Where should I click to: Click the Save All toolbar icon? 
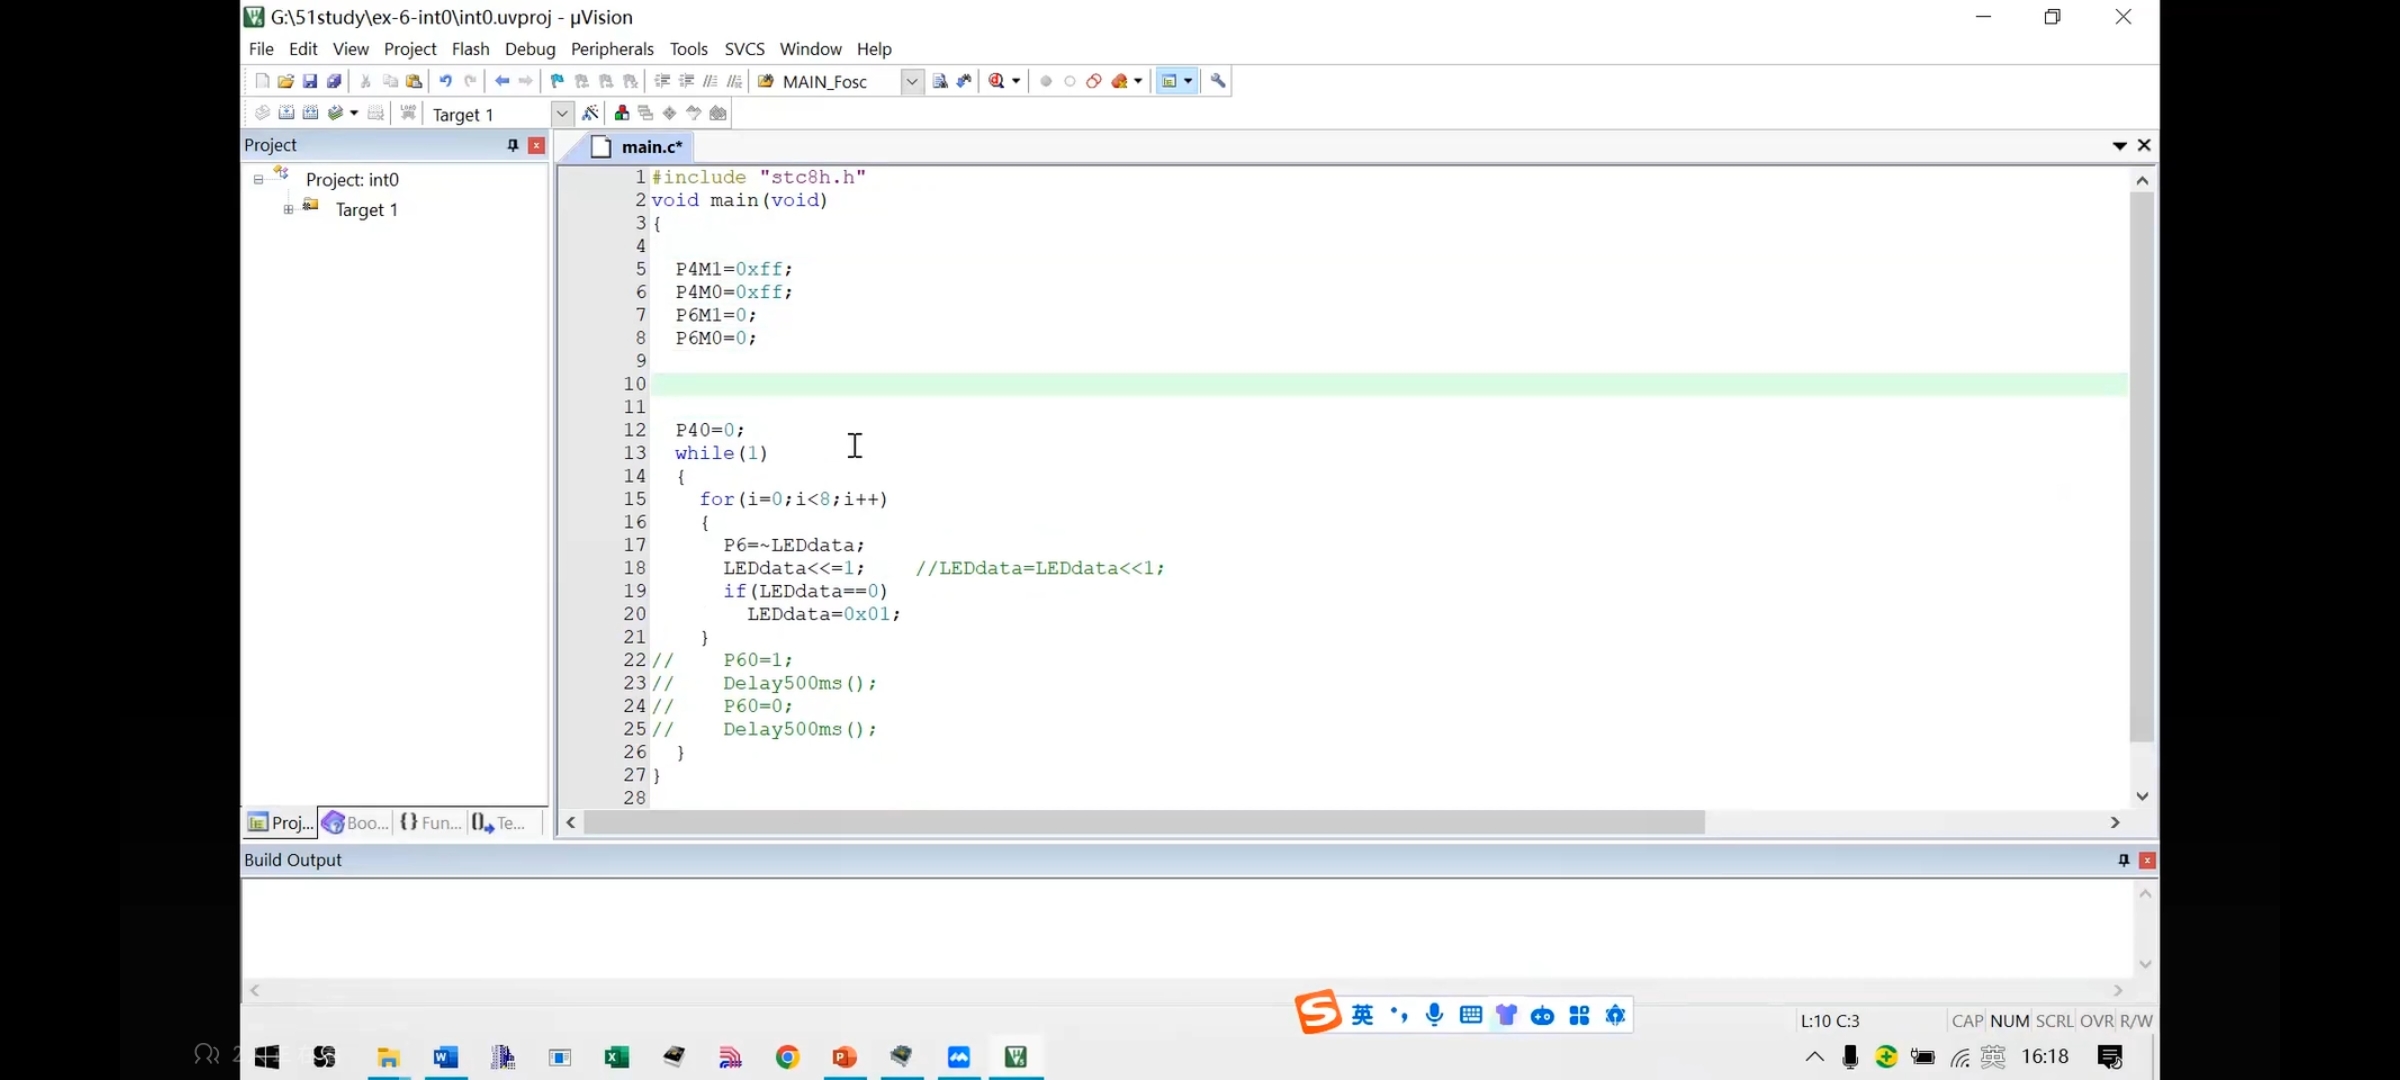tap(334, 81)
